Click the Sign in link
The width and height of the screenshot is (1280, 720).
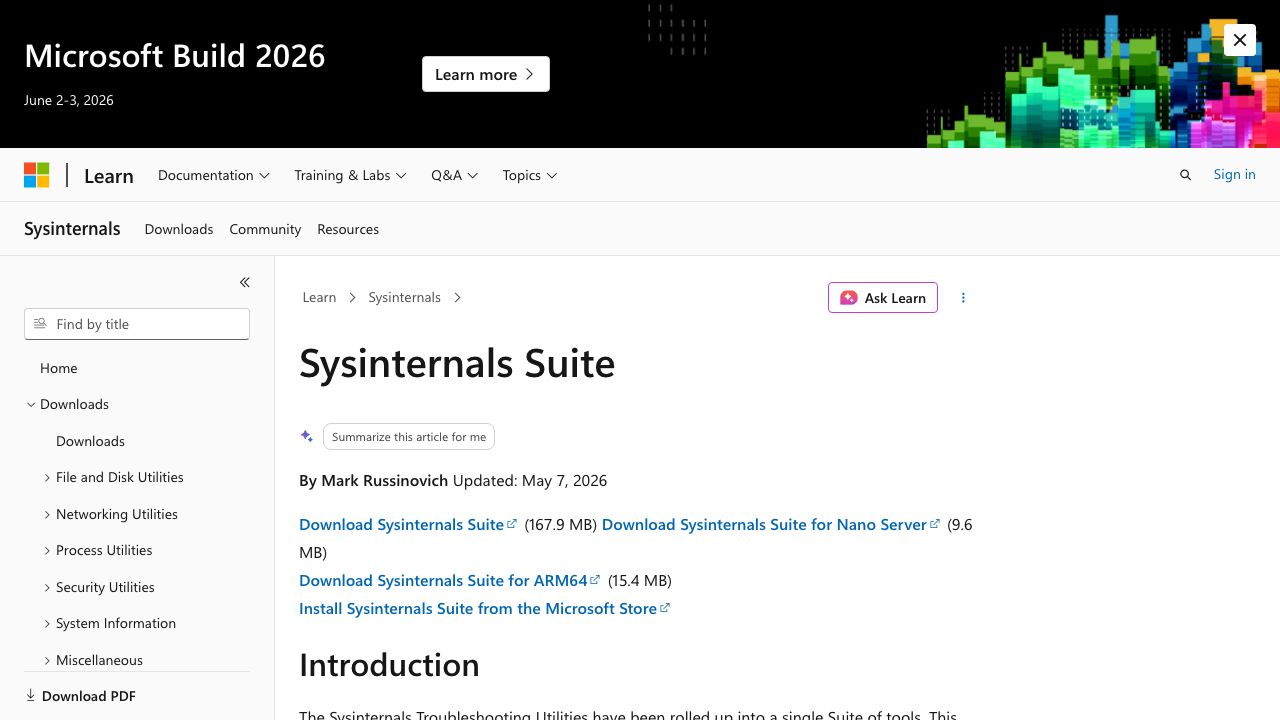tap(1234, 174)
